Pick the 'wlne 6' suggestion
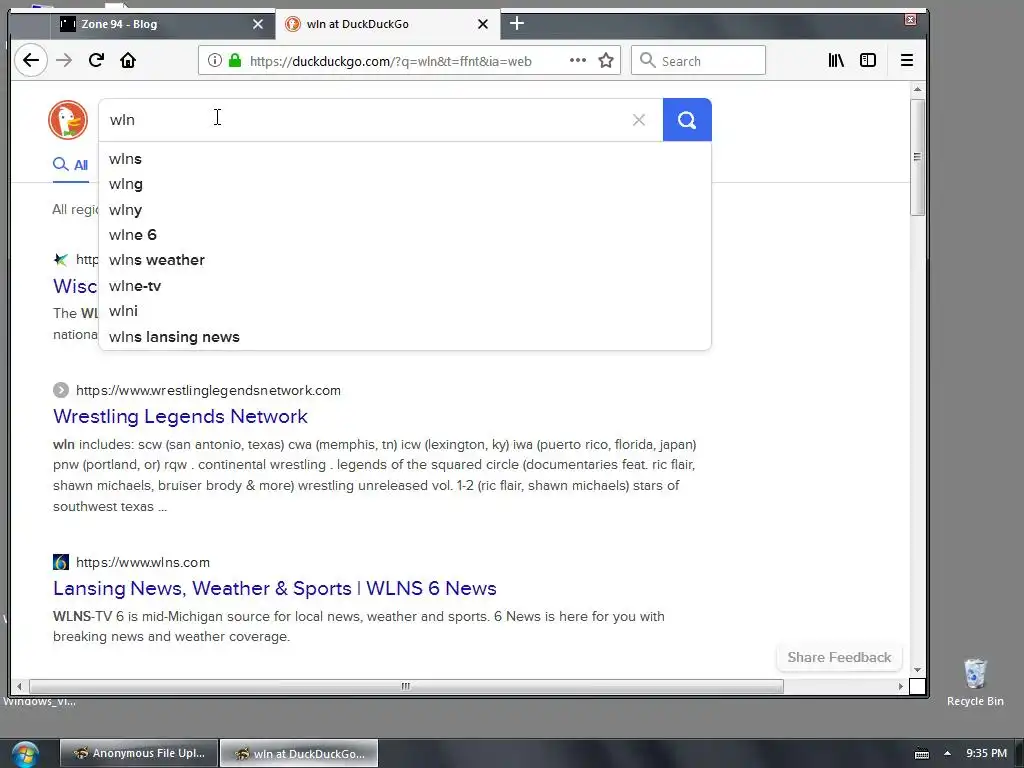Image resolution: width=1024 pixels, height=768 pixels. [405, 235]
